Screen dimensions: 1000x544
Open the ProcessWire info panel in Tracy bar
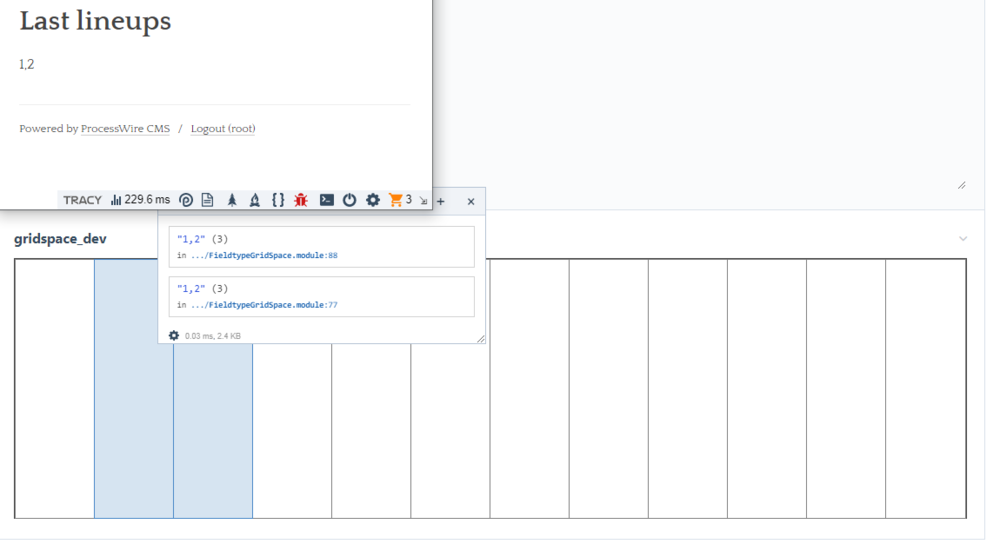click(x=186, y=200)
